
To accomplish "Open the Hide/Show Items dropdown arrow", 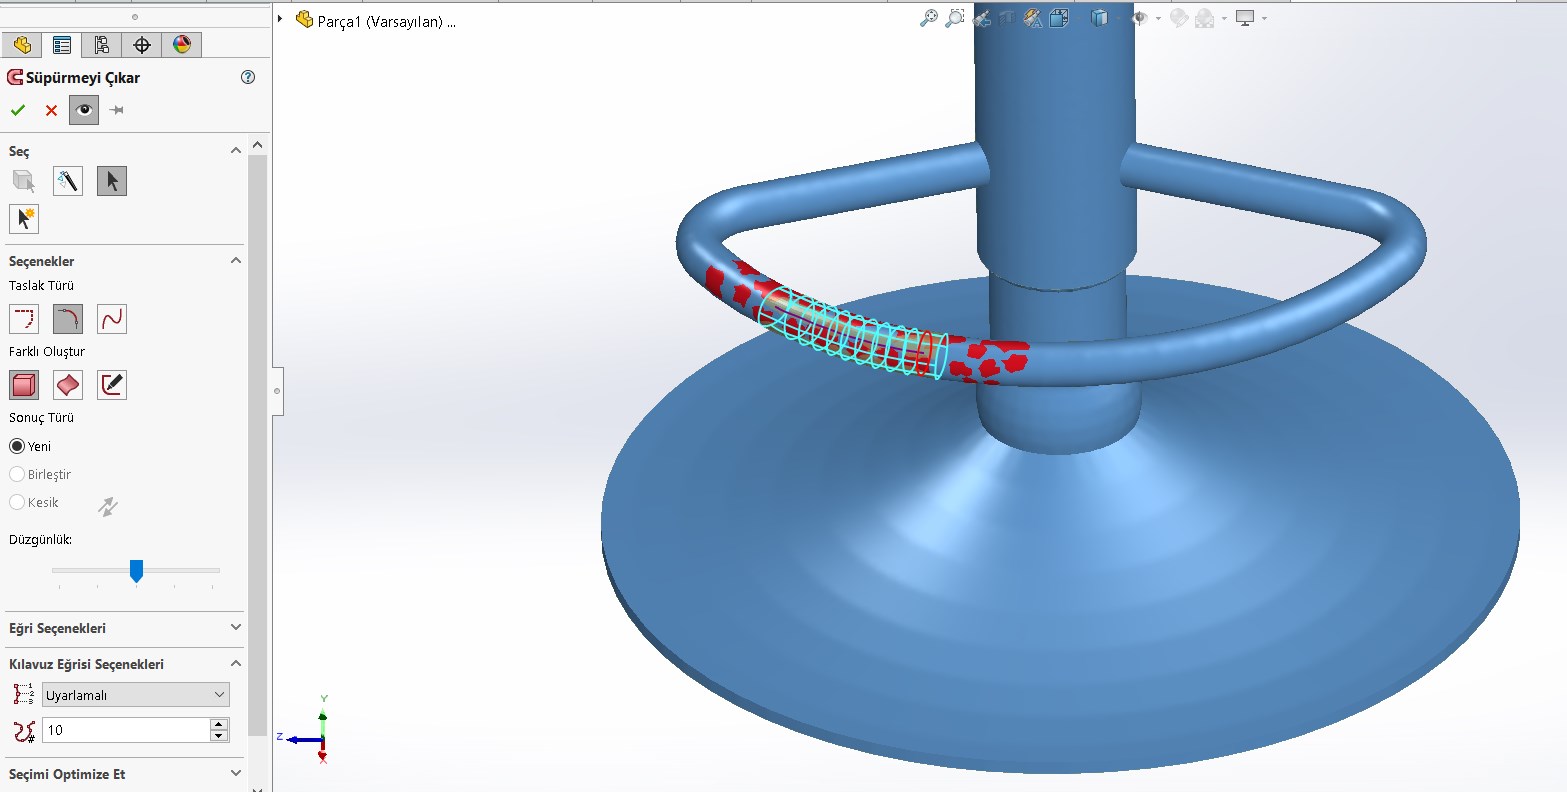I will point(1158,18).
